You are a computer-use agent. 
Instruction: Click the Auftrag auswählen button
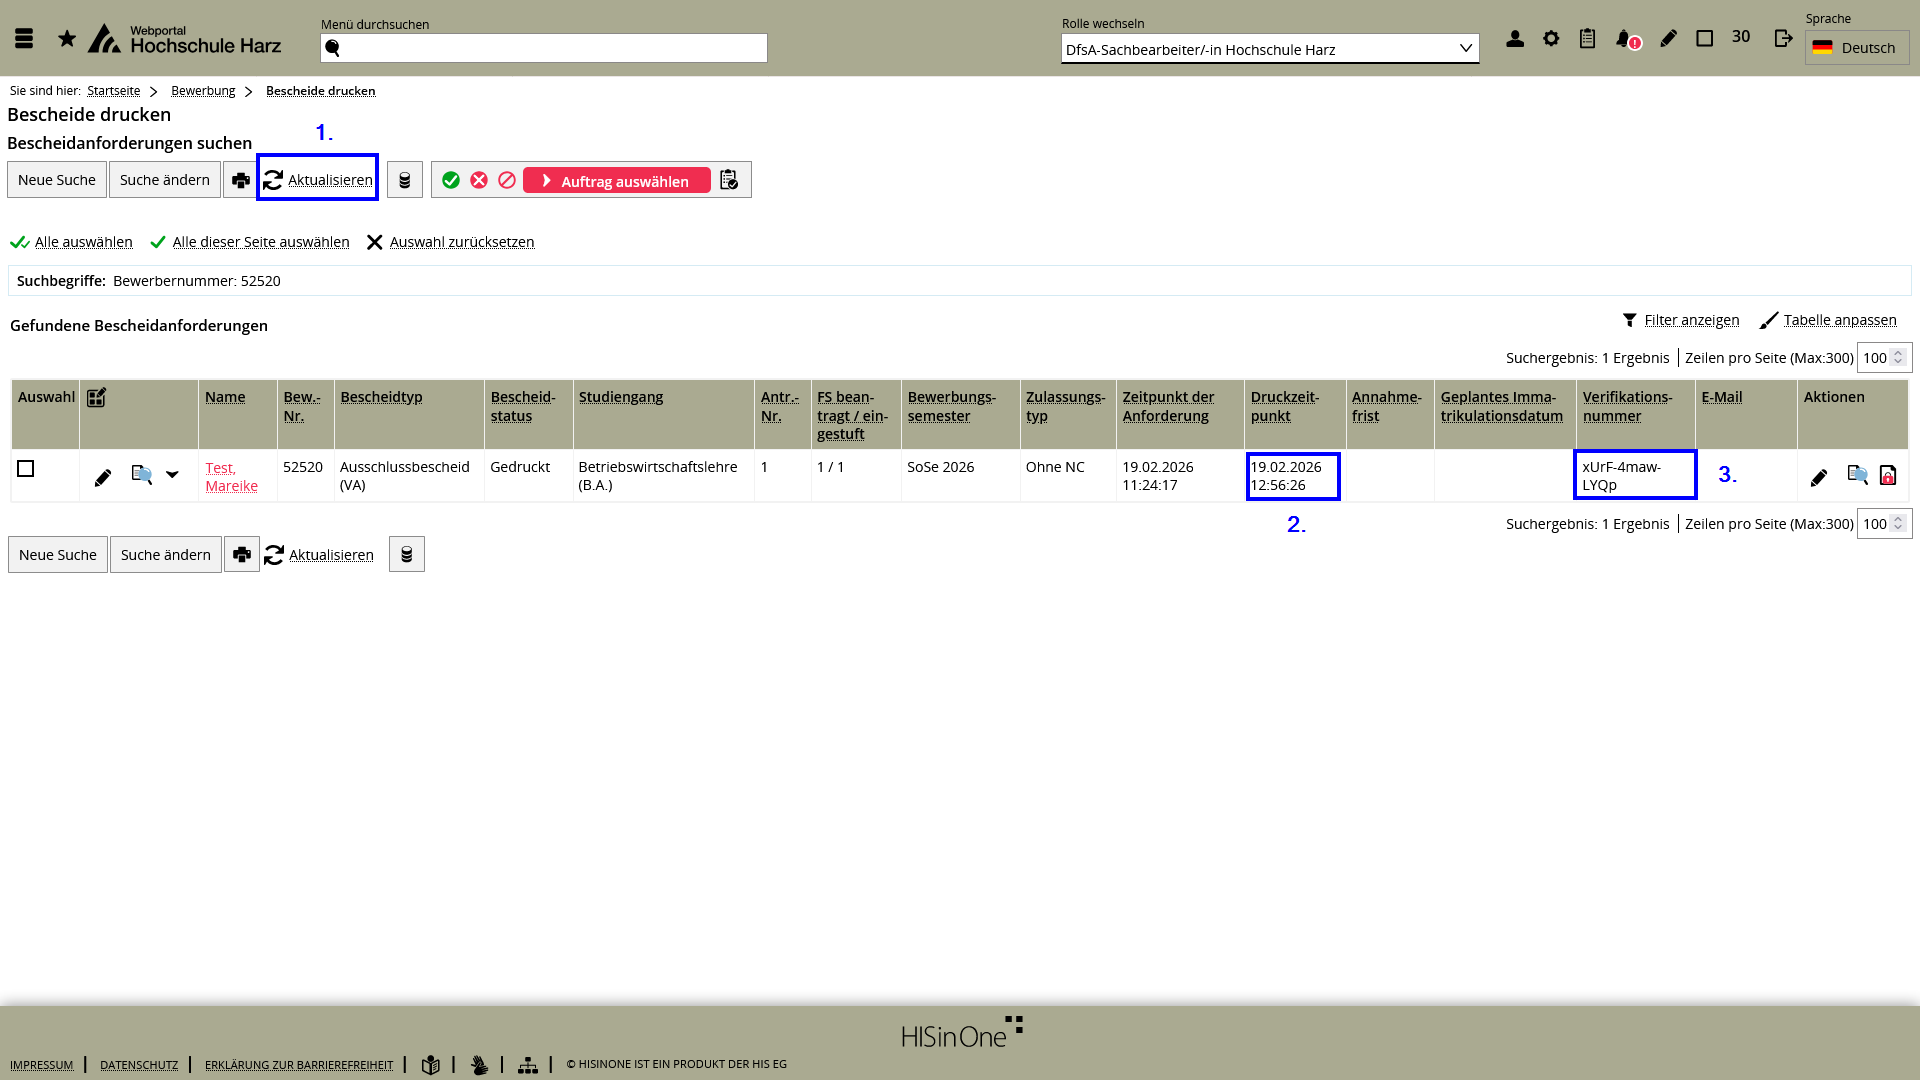click(x=616, y=181)
